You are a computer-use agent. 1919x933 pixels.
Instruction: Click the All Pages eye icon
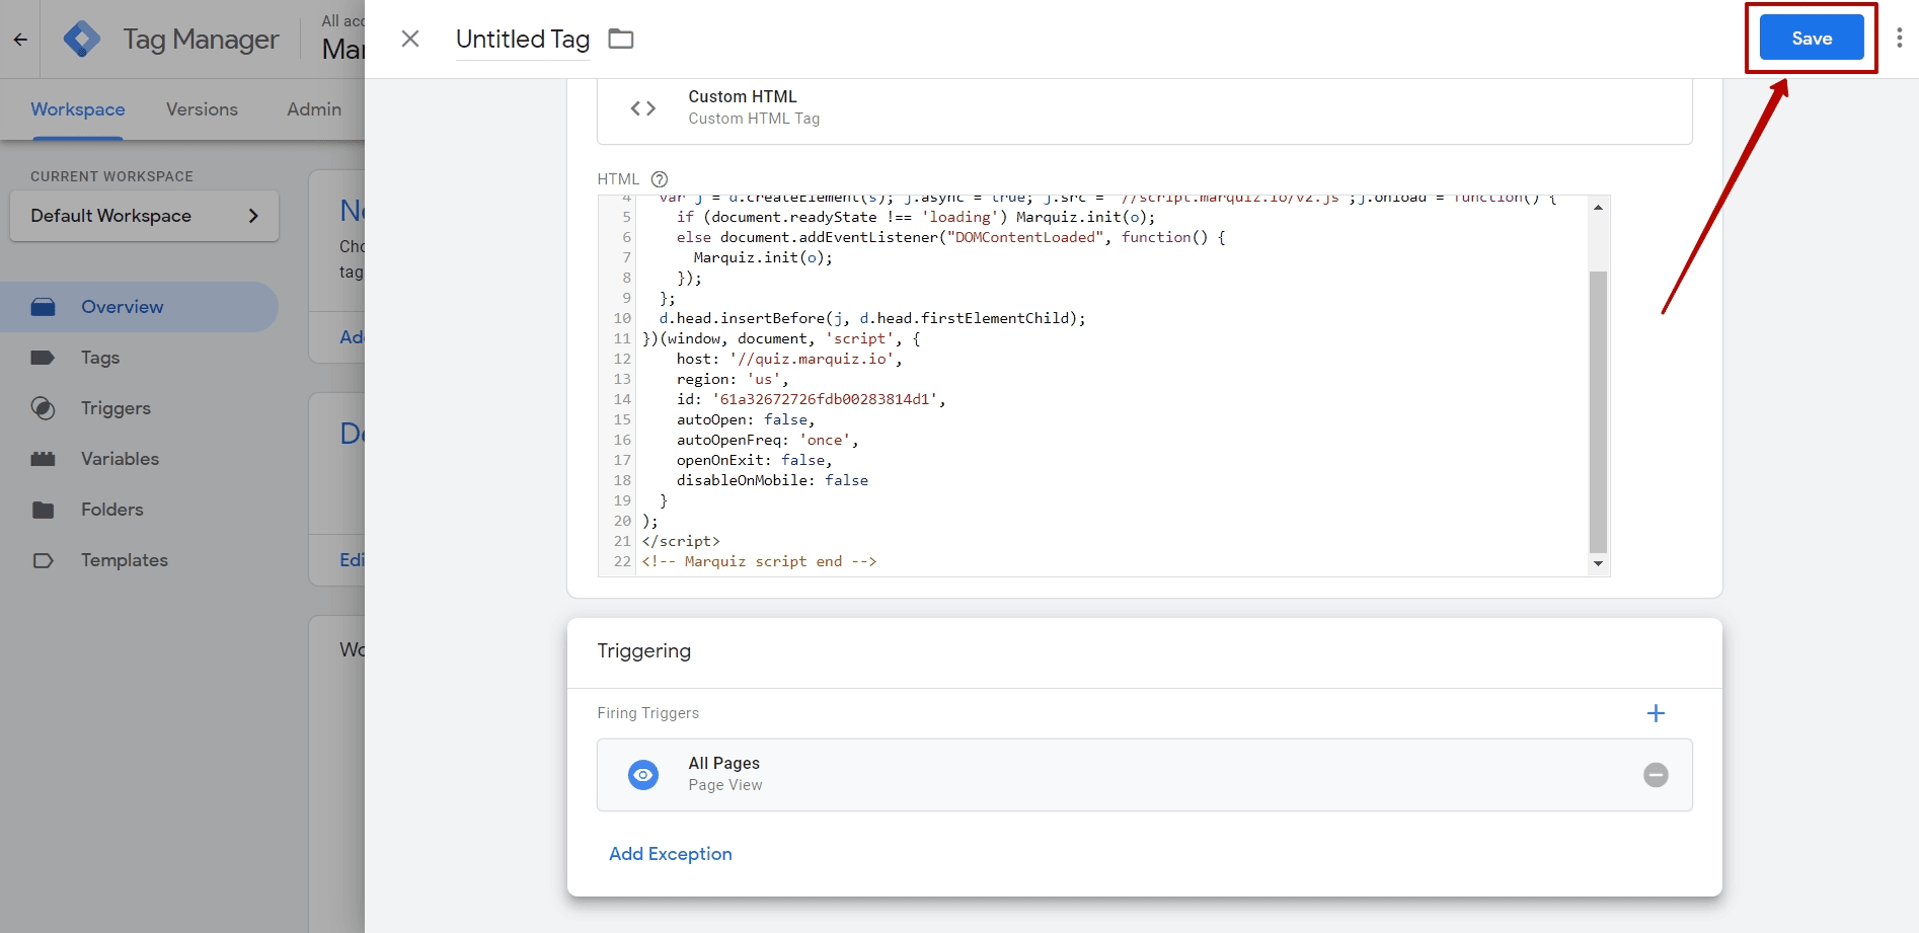(643, 775)
